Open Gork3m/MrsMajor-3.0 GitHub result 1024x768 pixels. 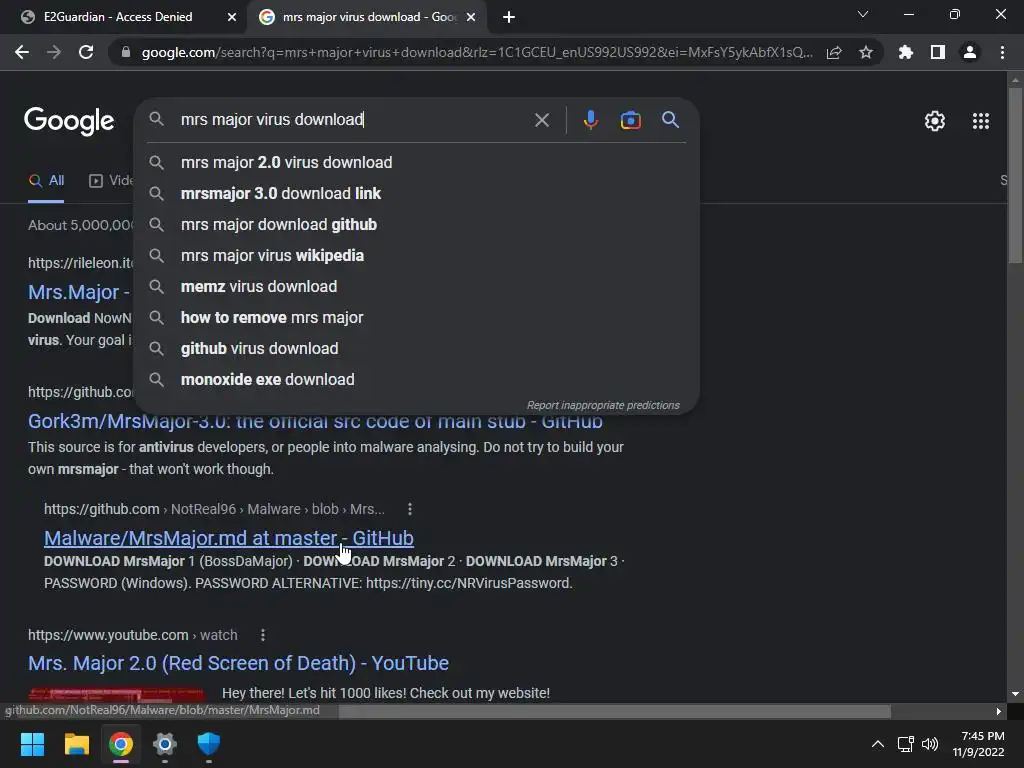(315, 423)
